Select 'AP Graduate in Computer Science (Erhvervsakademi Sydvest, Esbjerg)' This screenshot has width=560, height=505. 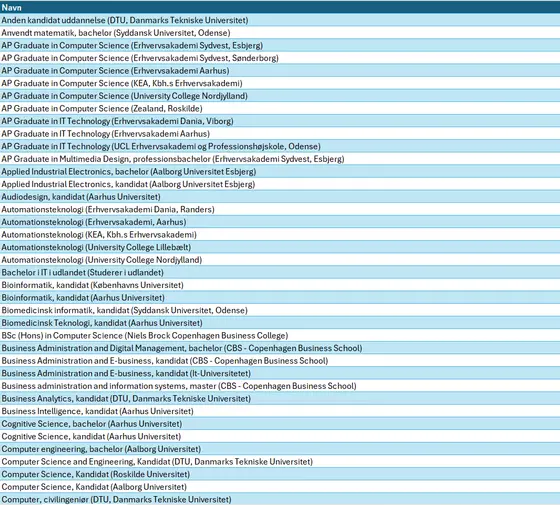point(280,45)
